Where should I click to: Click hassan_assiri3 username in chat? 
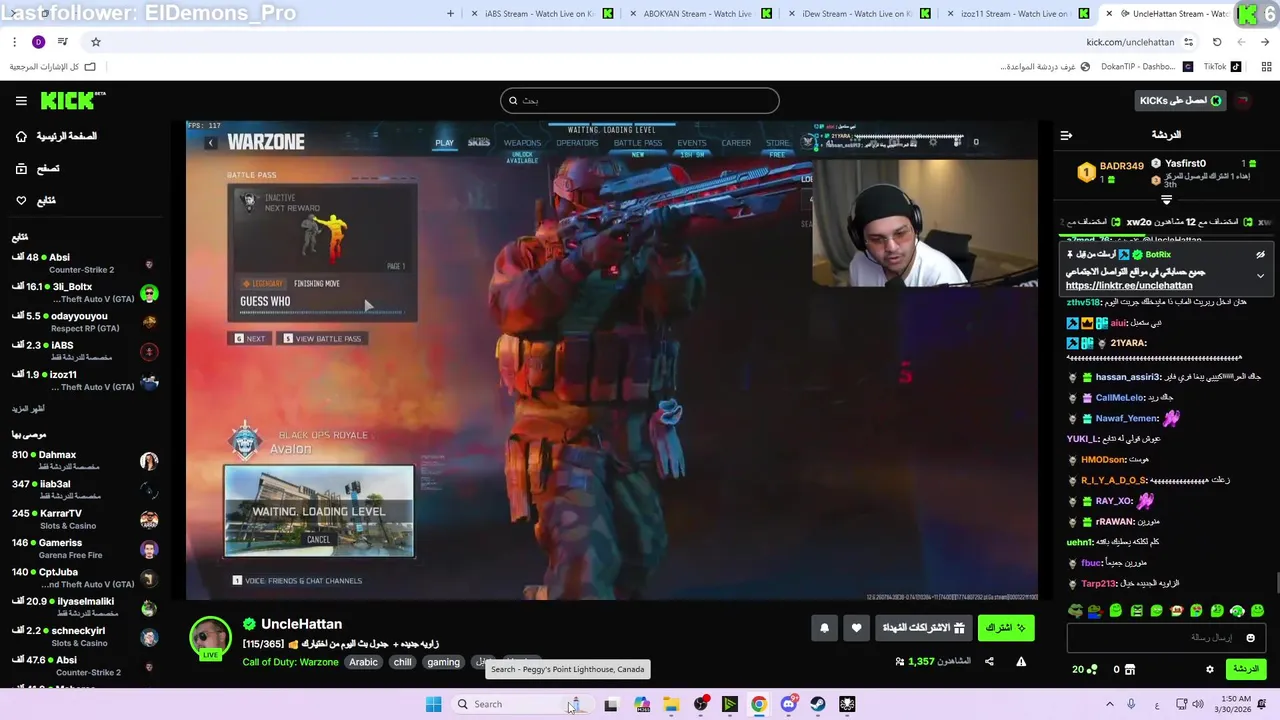[1127, 377]
